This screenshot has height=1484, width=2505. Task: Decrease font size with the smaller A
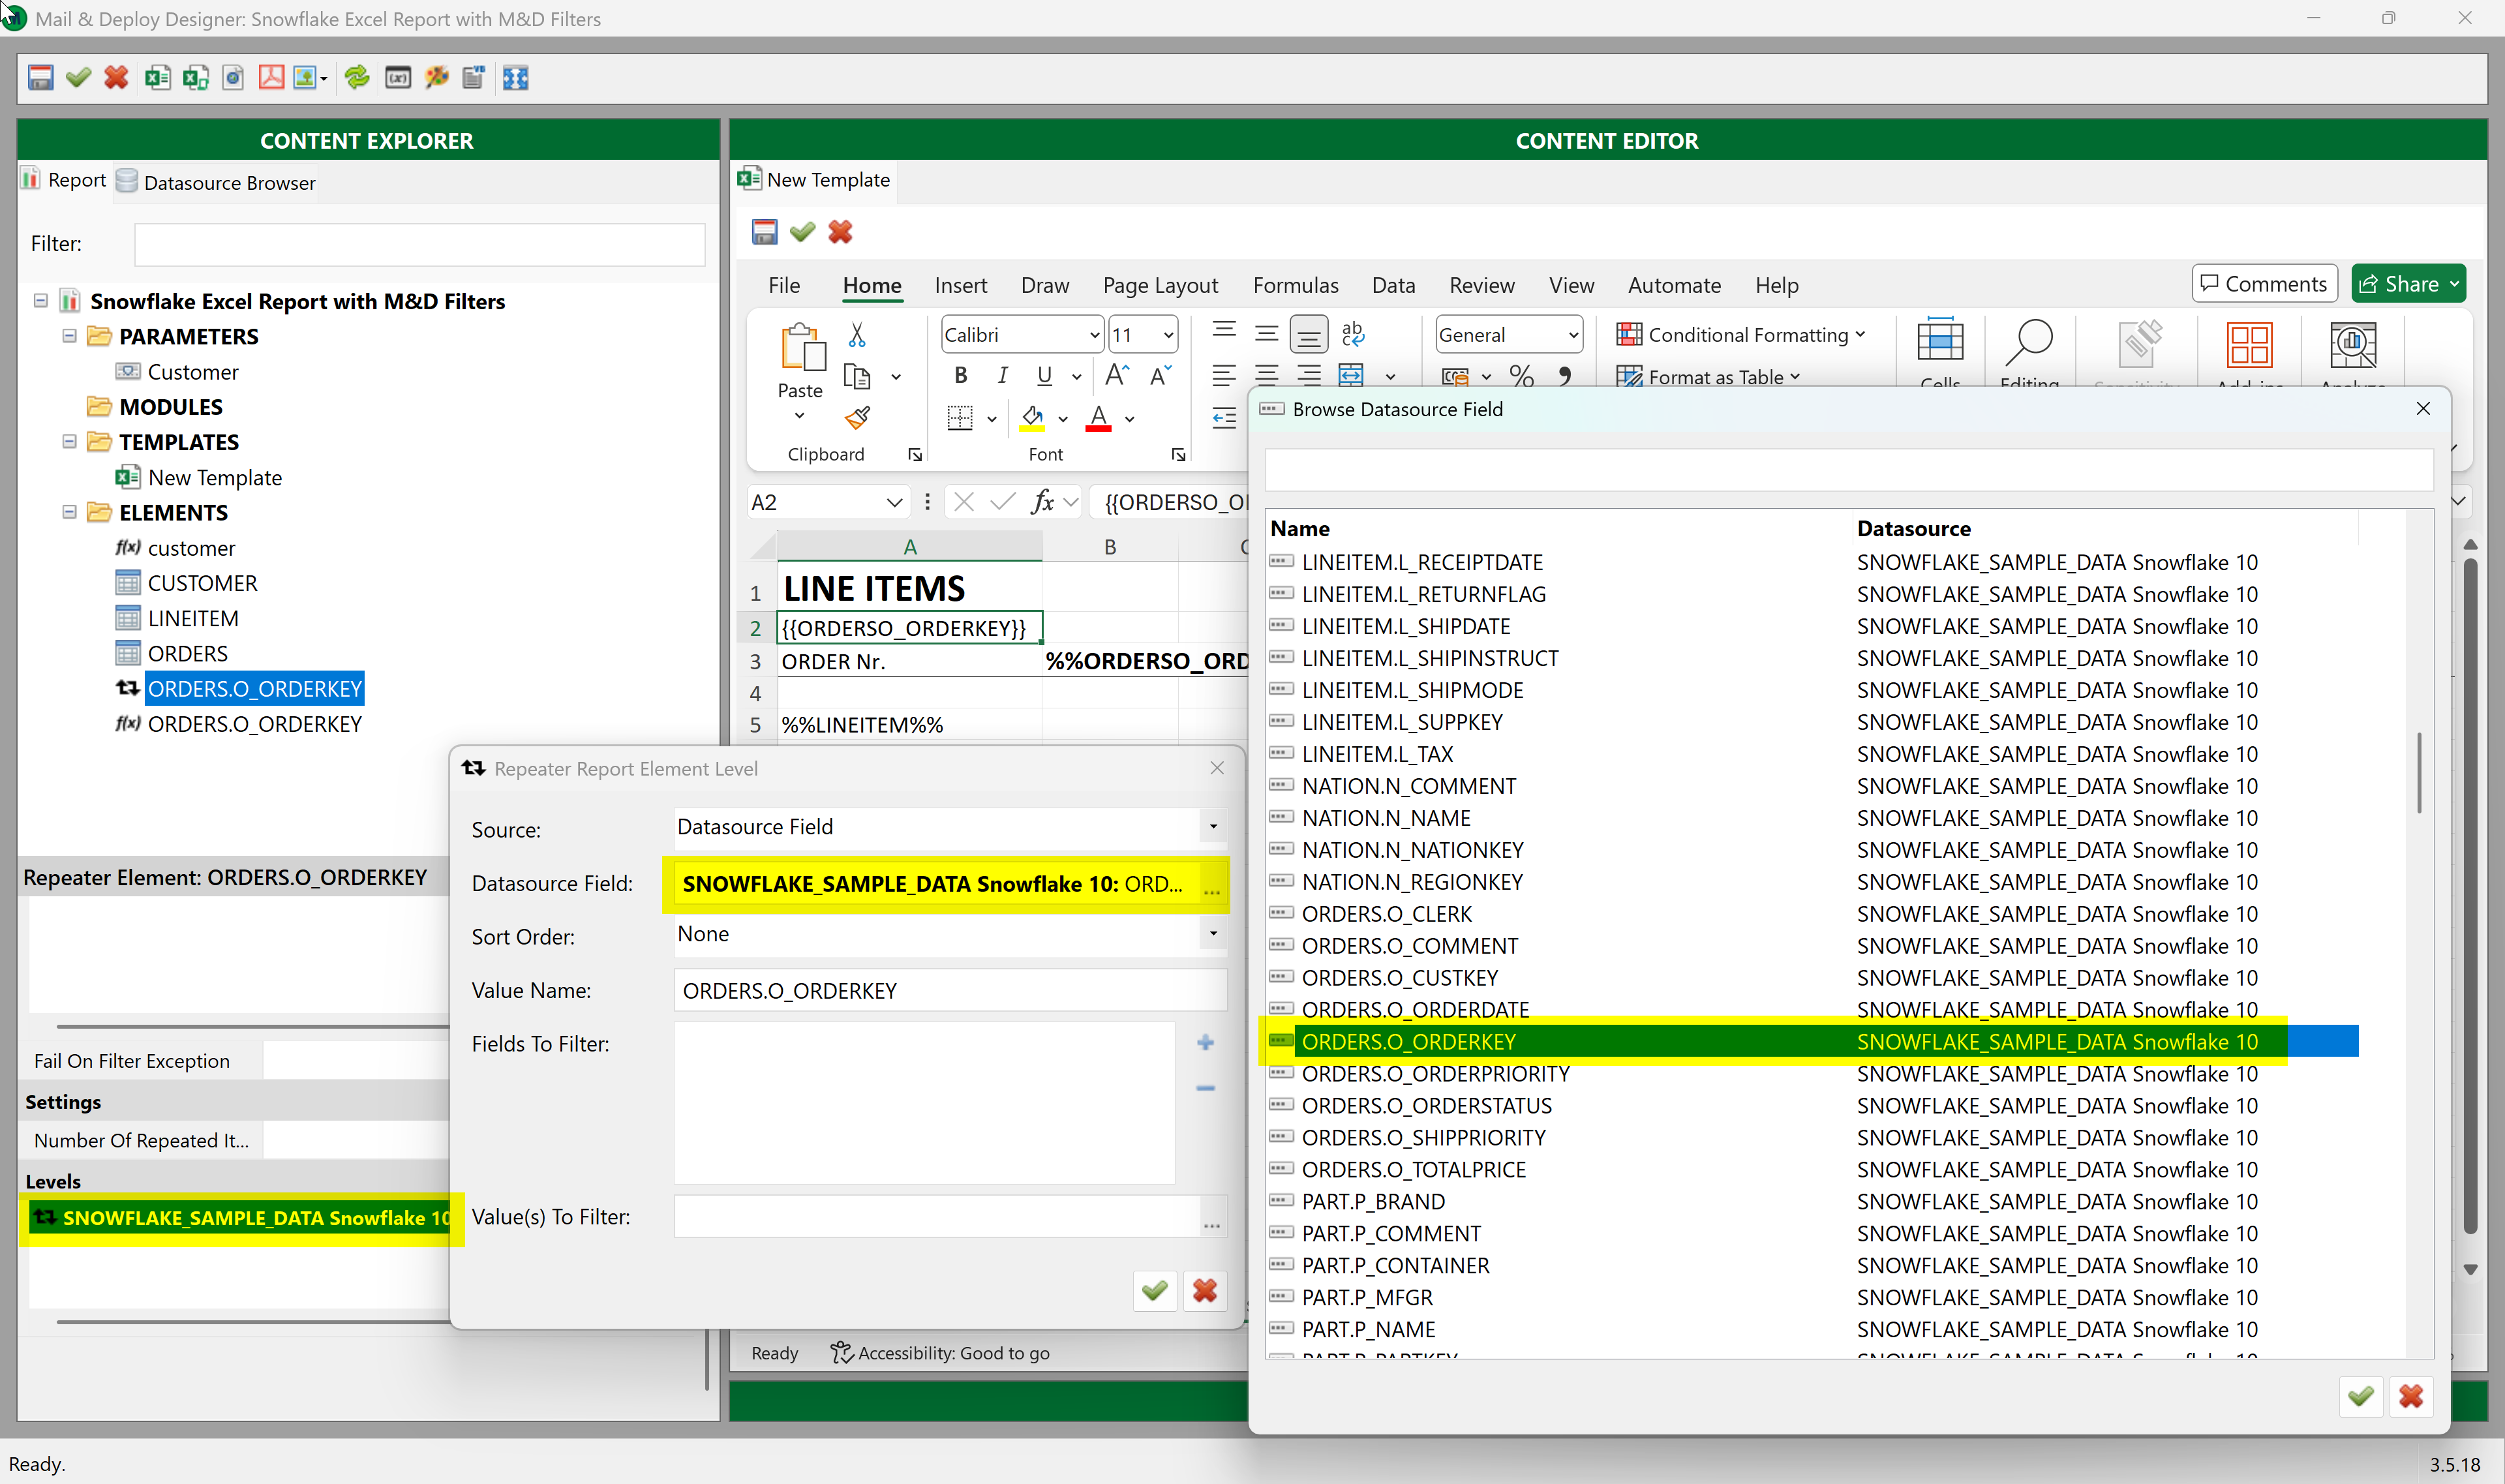1160,376
